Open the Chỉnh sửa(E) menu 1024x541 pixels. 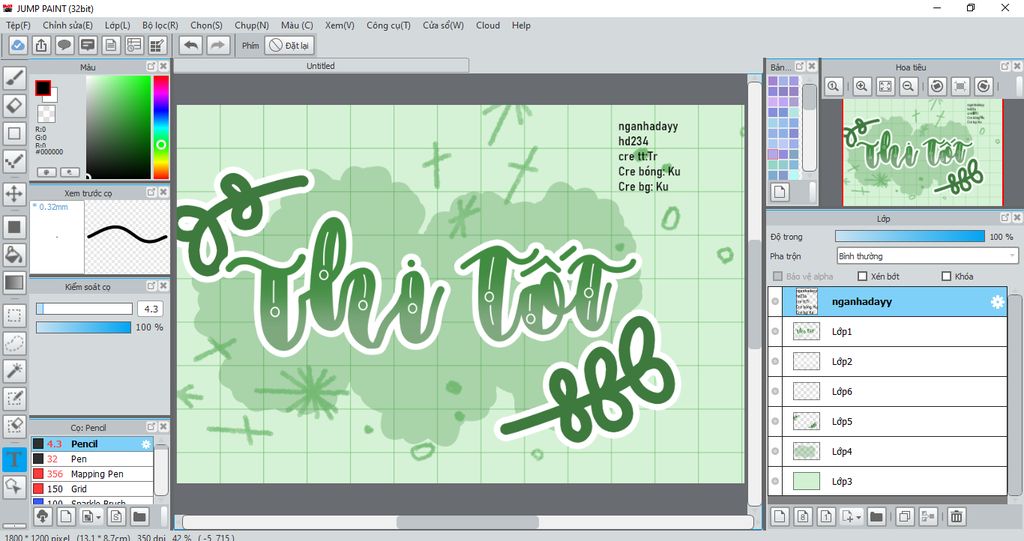pos(68,25)
